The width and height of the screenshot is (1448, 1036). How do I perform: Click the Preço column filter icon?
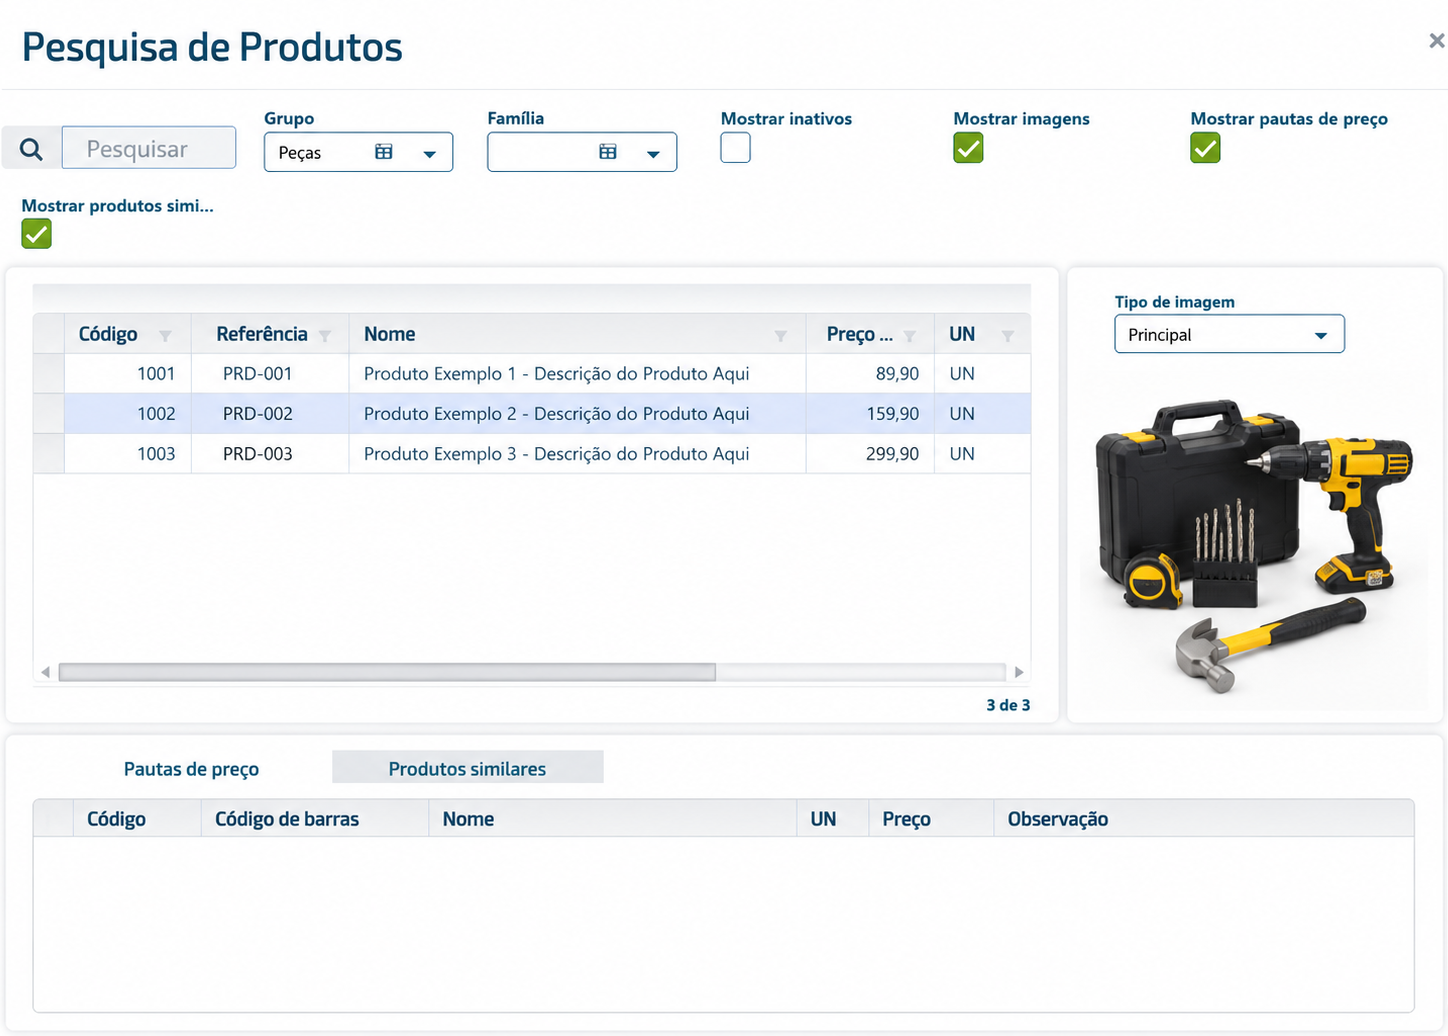coord(910,336)
